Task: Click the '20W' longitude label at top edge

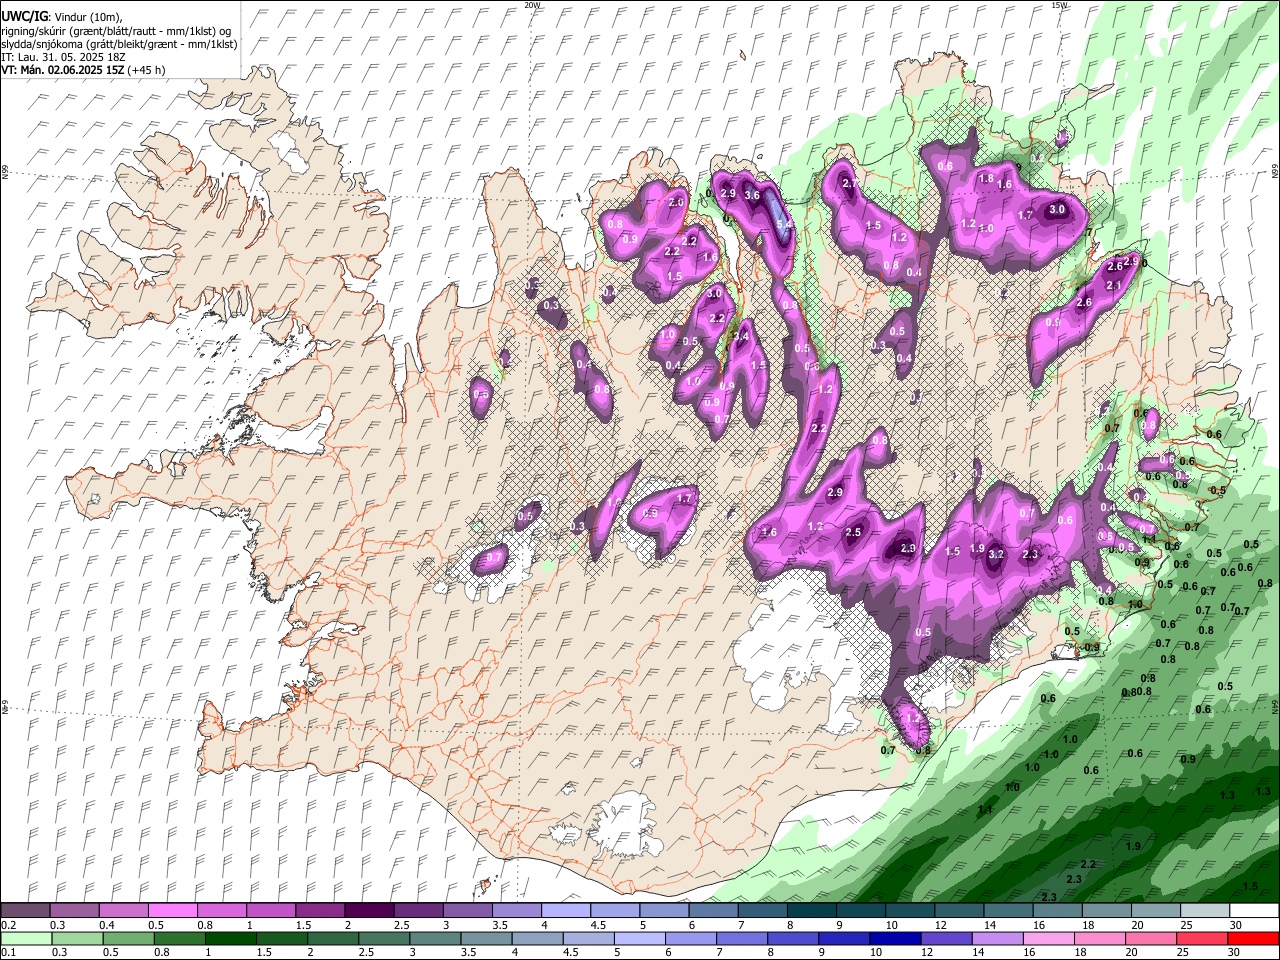Action: point(532,5)
